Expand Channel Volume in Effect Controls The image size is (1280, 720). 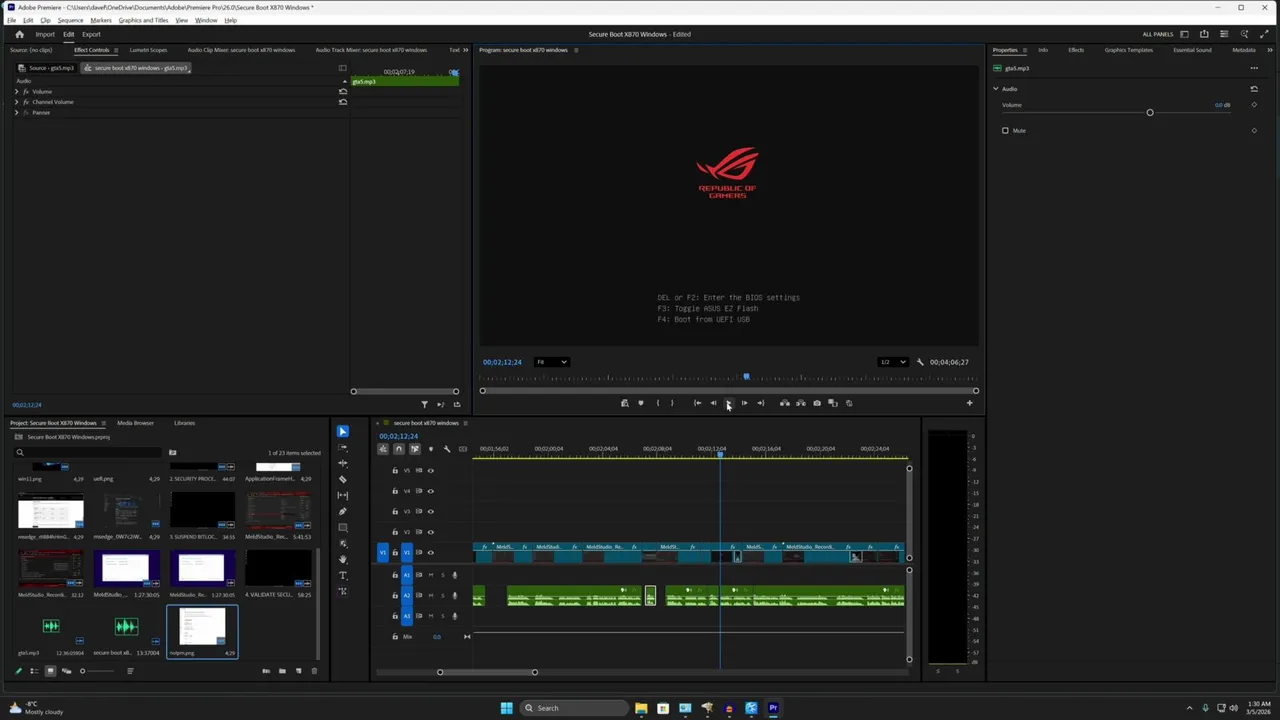16,102
